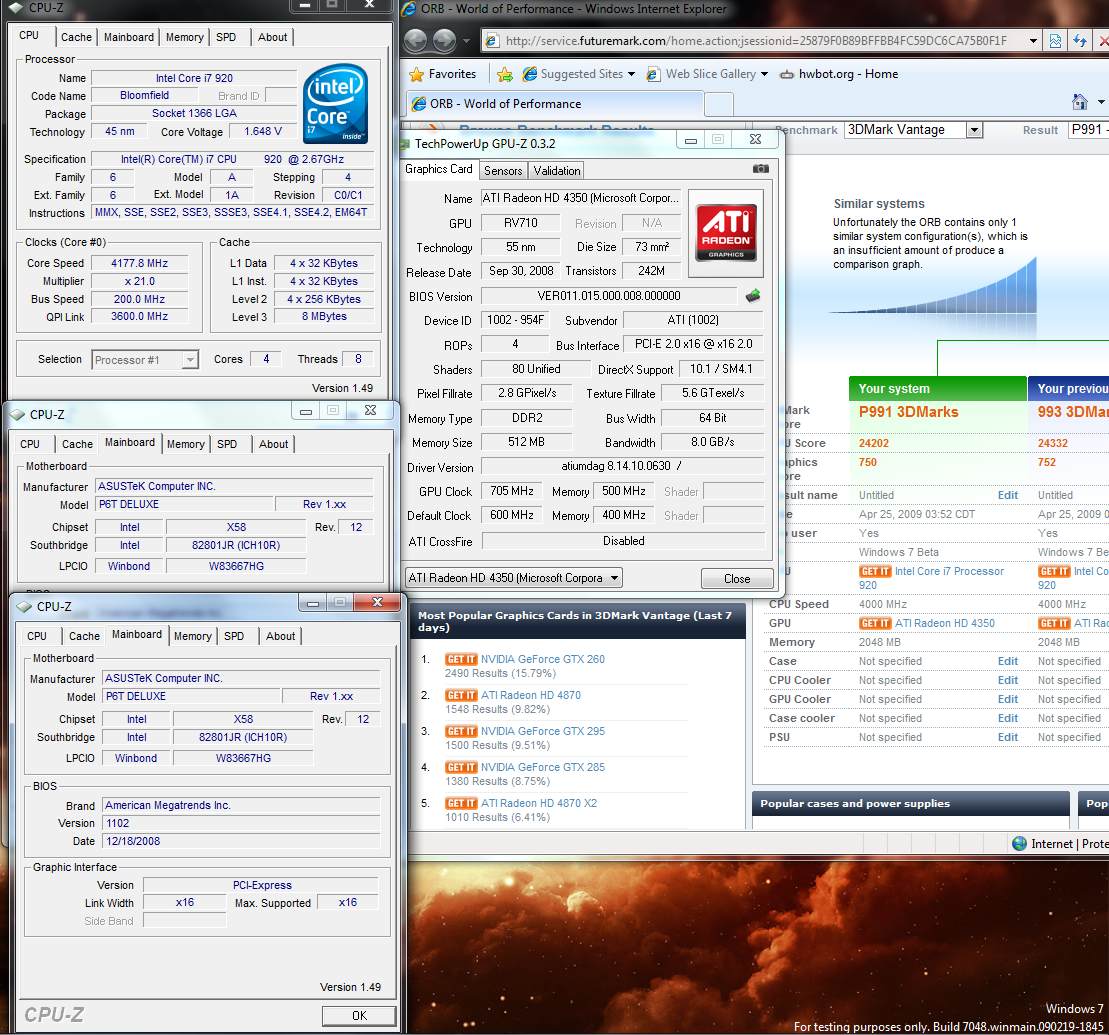Open ATI Radeon HD 4870 X2 link
This screenshot has width=1109, height=1035.
tap(539, 803)
